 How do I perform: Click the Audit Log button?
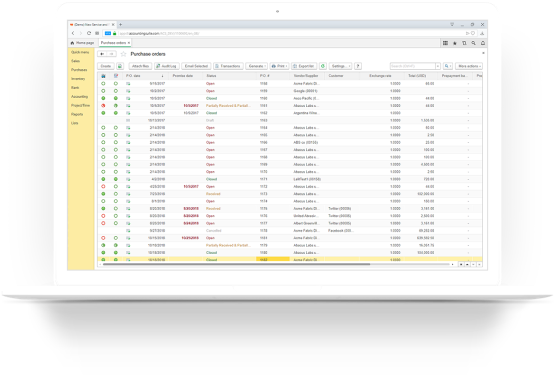(x=166, y=66)
